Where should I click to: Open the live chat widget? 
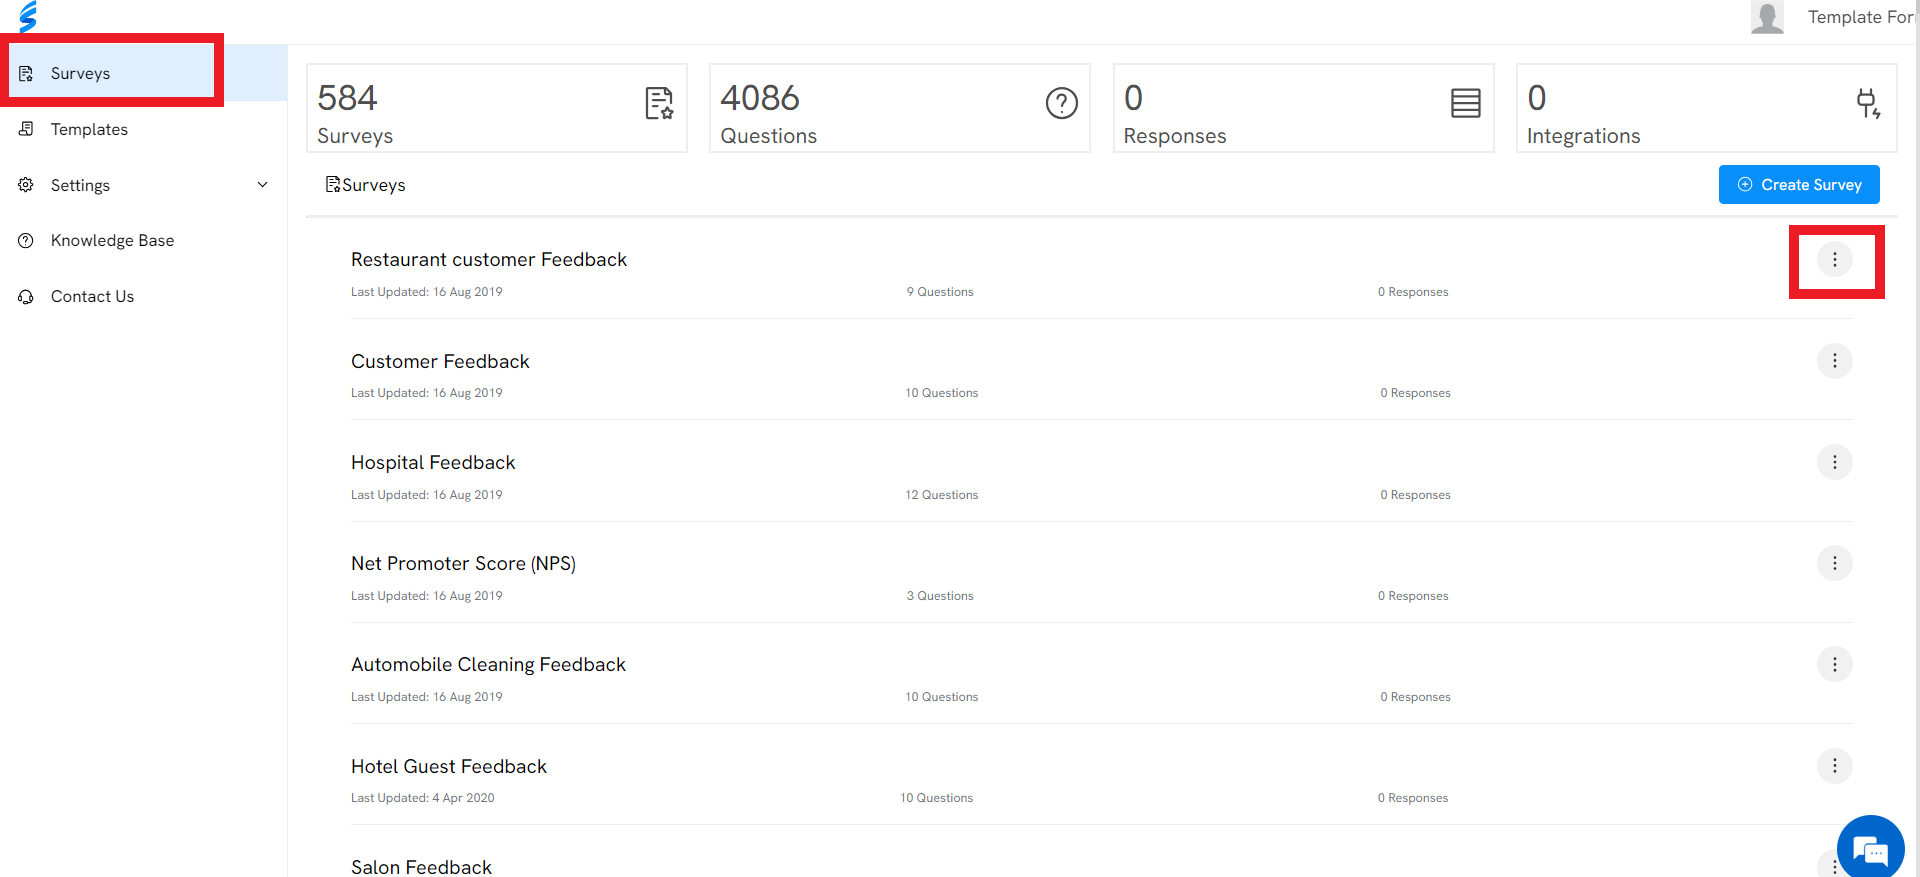[x=1870, y=848]
